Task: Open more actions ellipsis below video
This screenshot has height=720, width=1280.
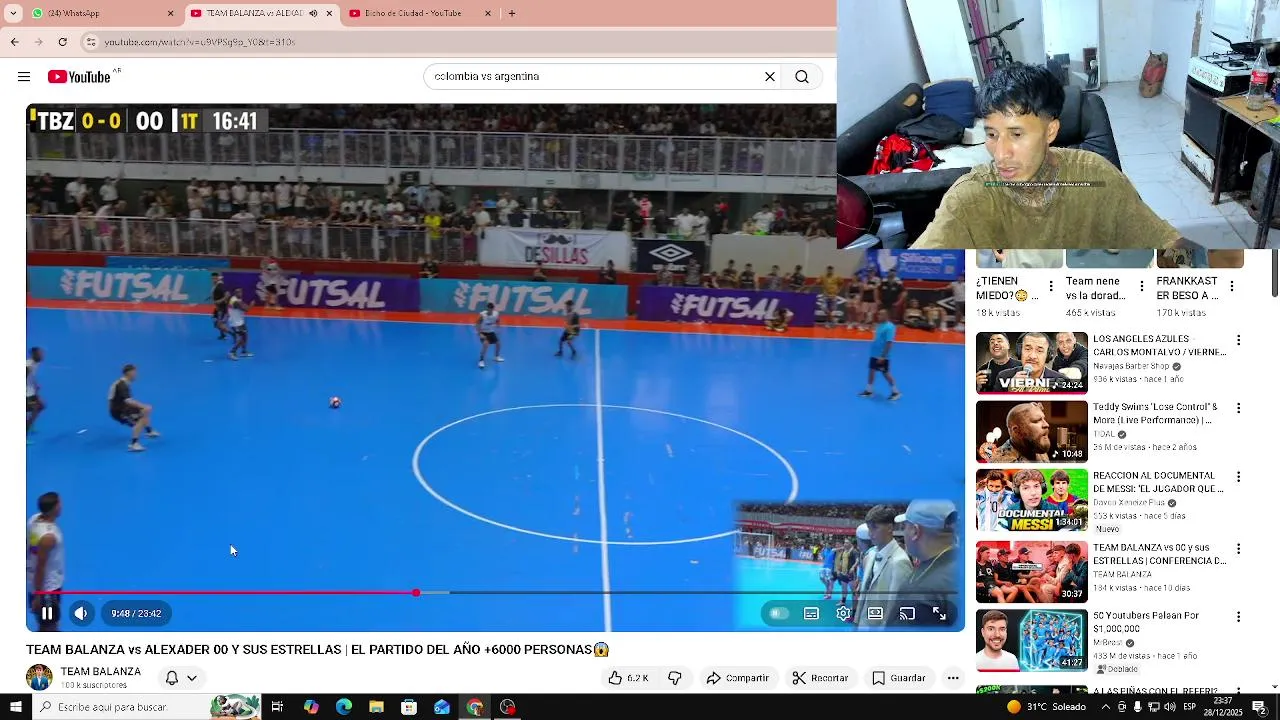Action: 953,678
